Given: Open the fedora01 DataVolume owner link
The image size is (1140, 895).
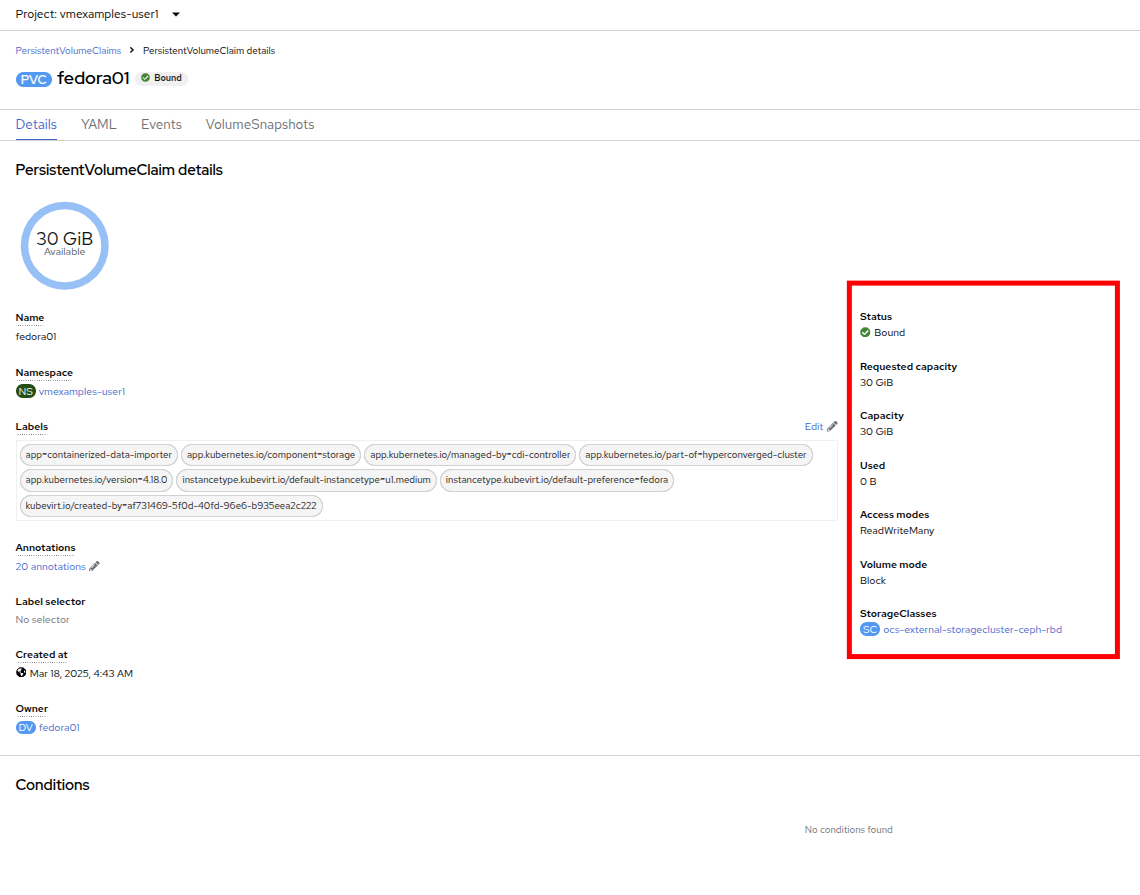Looking at the screenshot, I should click(59, 728).
